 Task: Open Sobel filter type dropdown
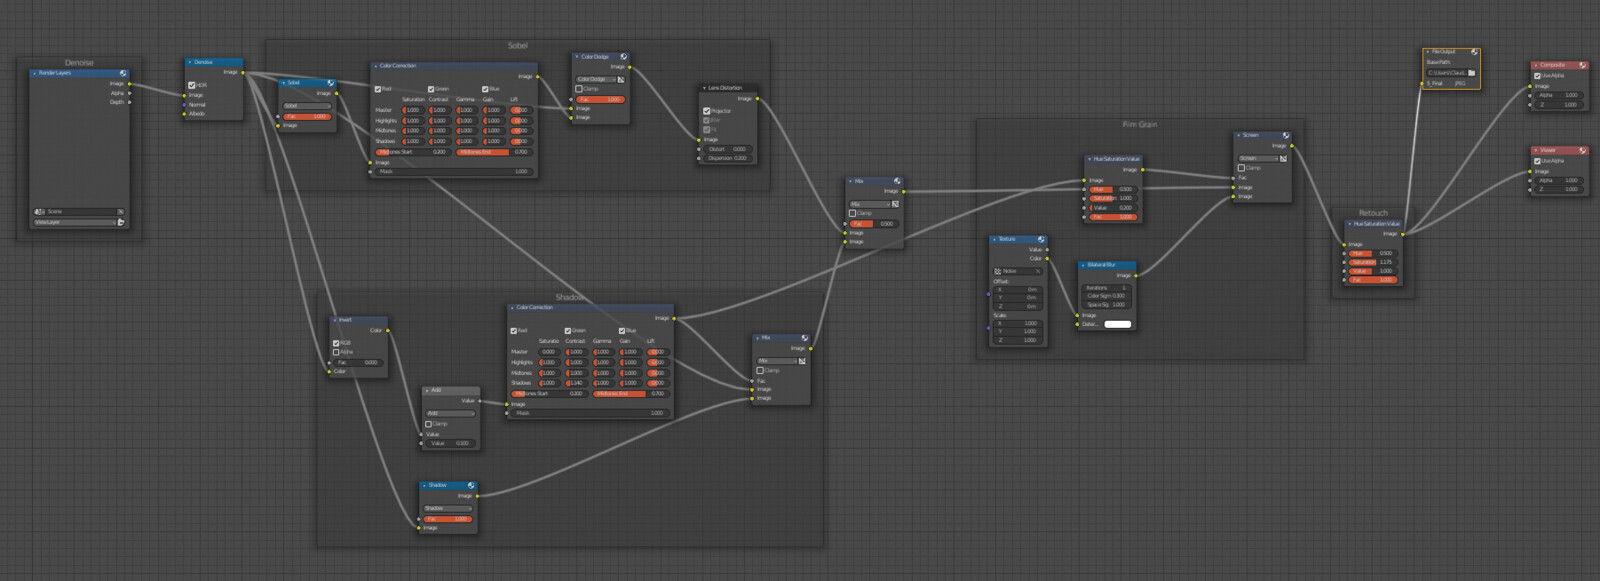coord(307,106)
